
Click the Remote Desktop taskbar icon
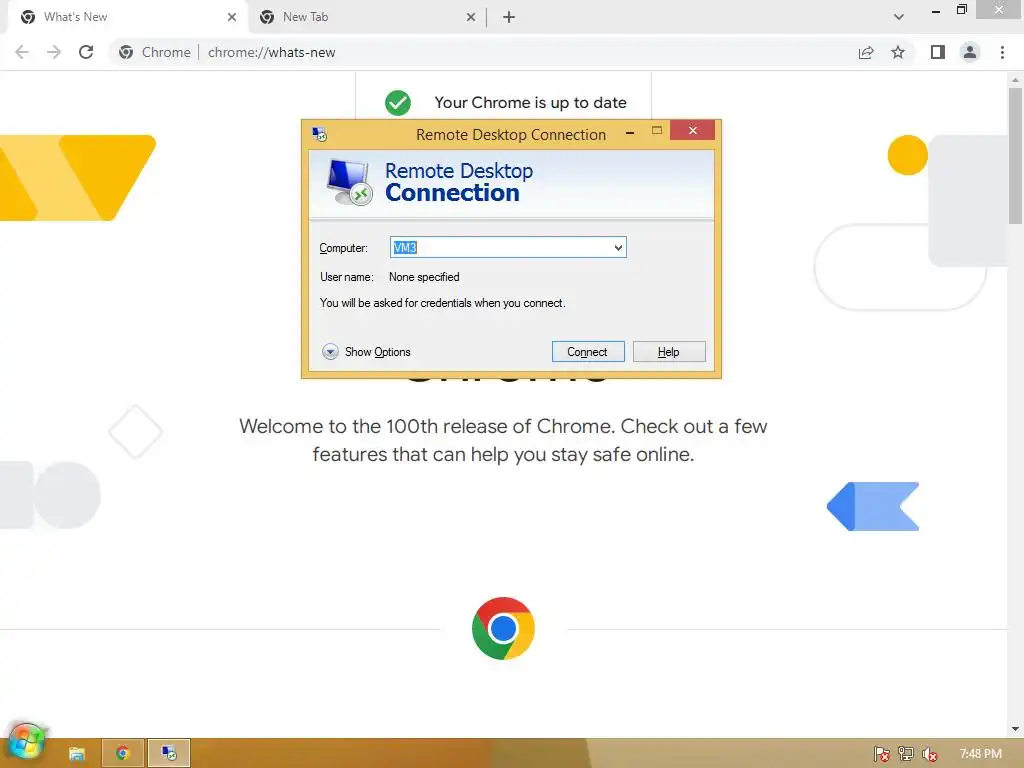pos(168,753)
